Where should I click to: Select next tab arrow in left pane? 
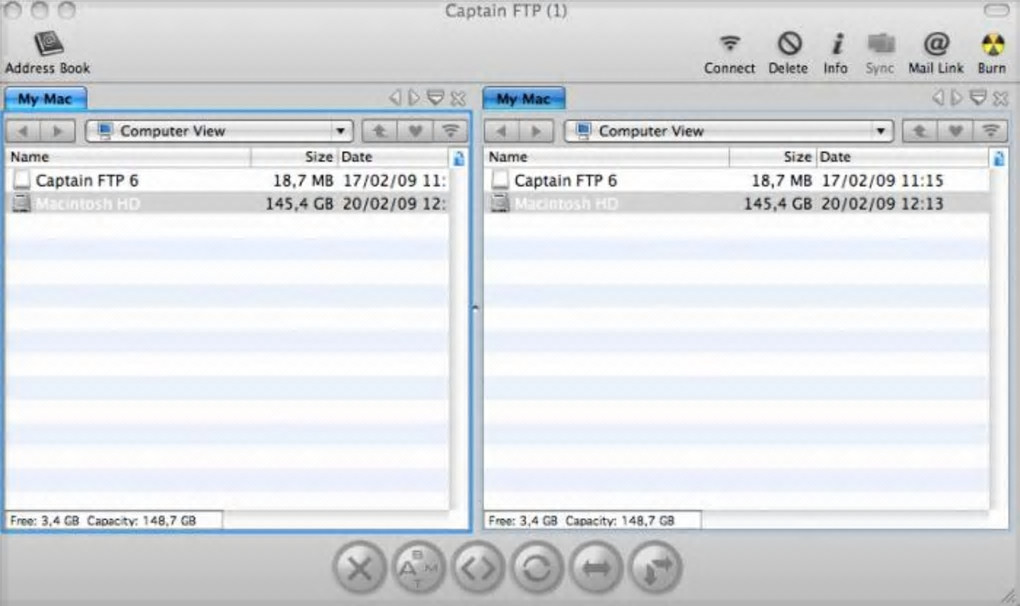(x=414, y=98)
